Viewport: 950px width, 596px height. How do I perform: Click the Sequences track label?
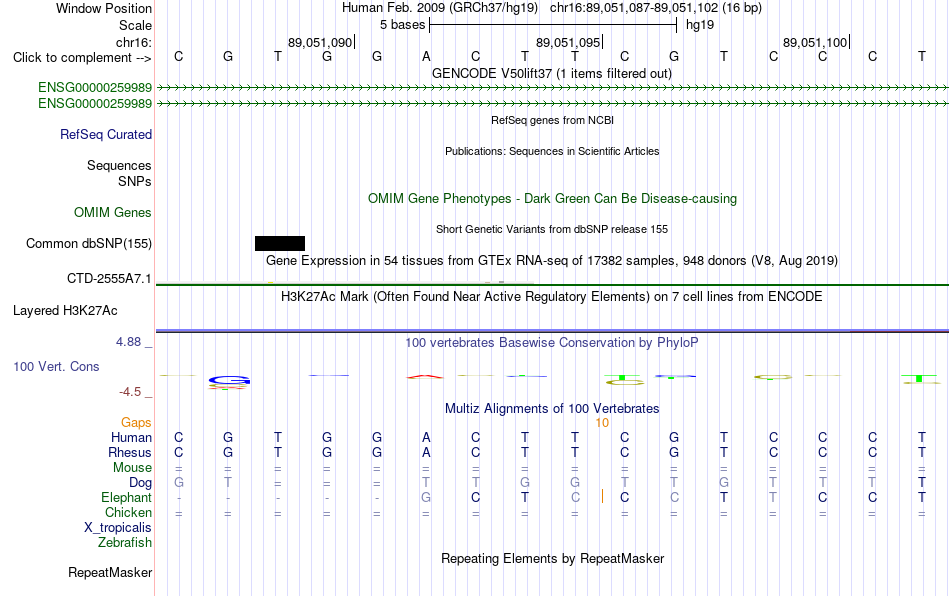click(x=119, y=165)
